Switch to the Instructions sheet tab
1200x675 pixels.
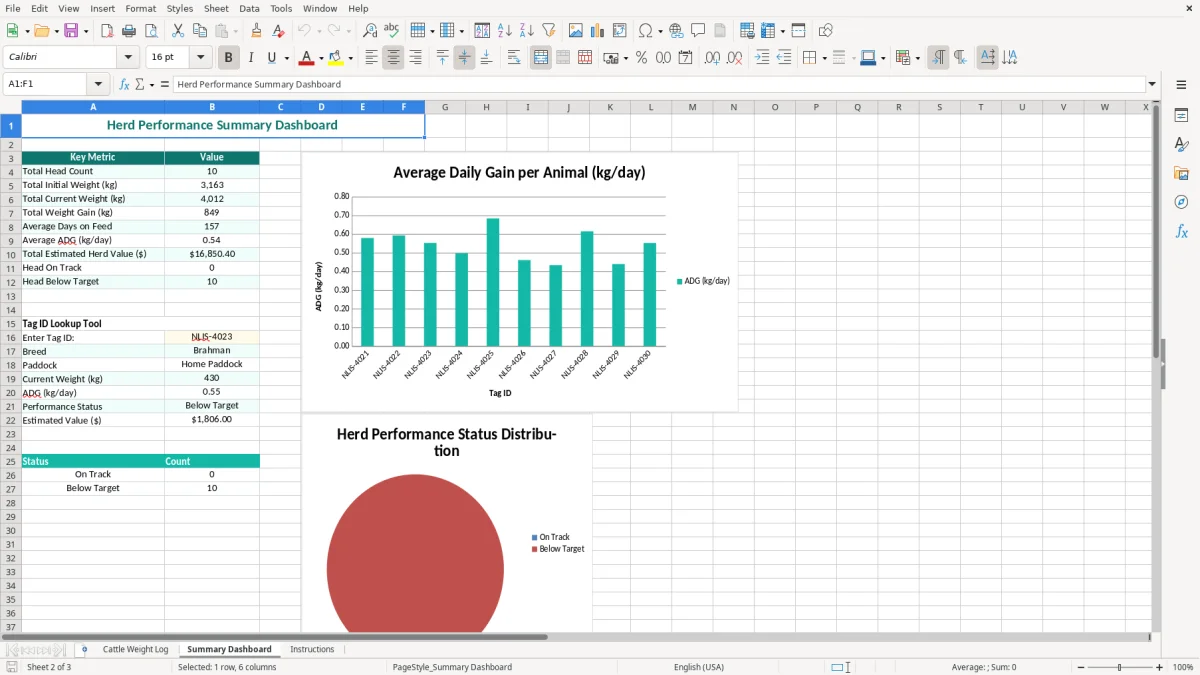point(312,649)
